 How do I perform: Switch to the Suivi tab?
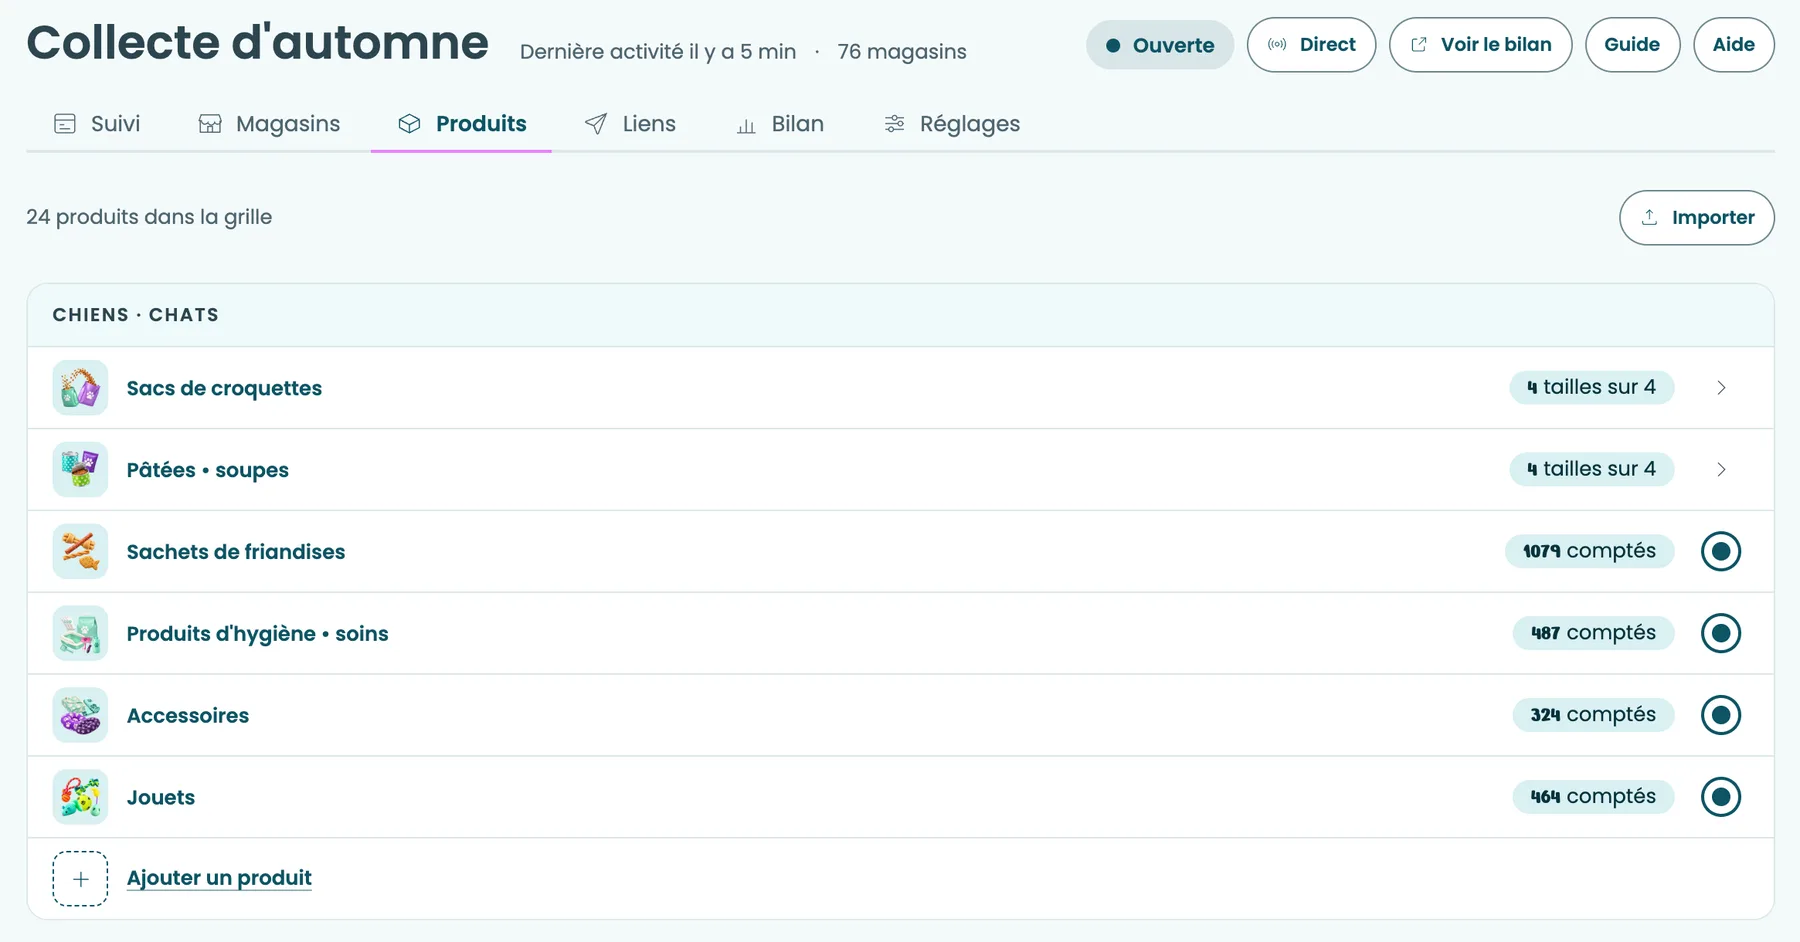[97, 124]
